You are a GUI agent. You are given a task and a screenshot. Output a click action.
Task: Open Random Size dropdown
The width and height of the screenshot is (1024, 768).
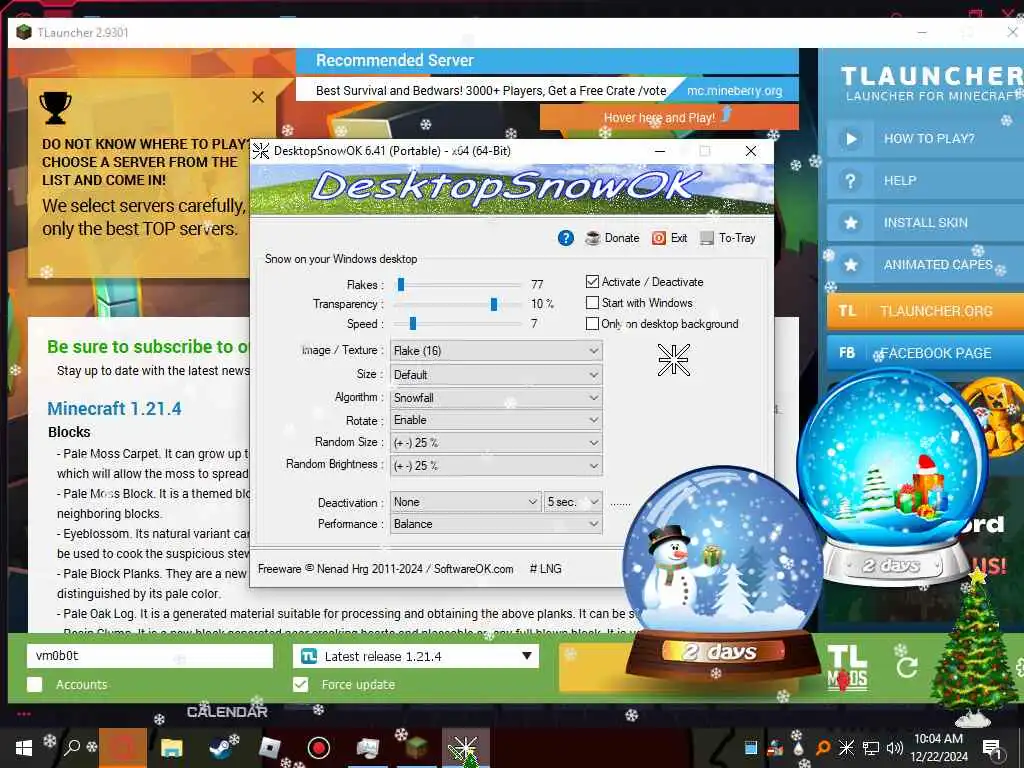click(x=496, y=443)
